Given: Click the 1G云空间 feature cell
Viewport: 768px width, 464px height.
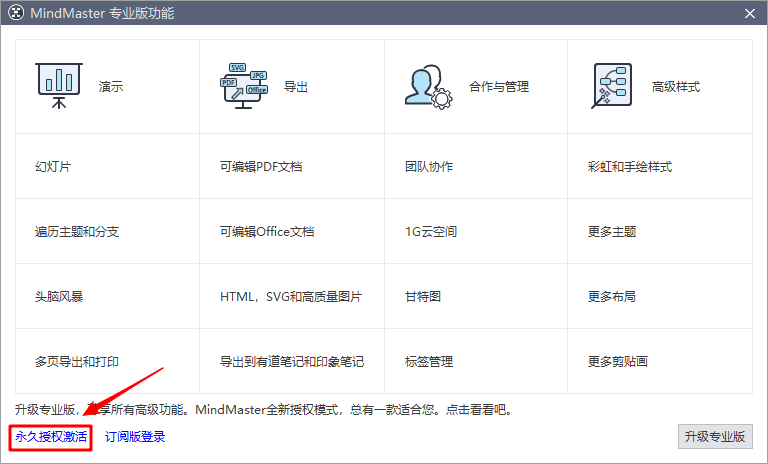Looking at the screenshot, I should click(x=476, y=231).
